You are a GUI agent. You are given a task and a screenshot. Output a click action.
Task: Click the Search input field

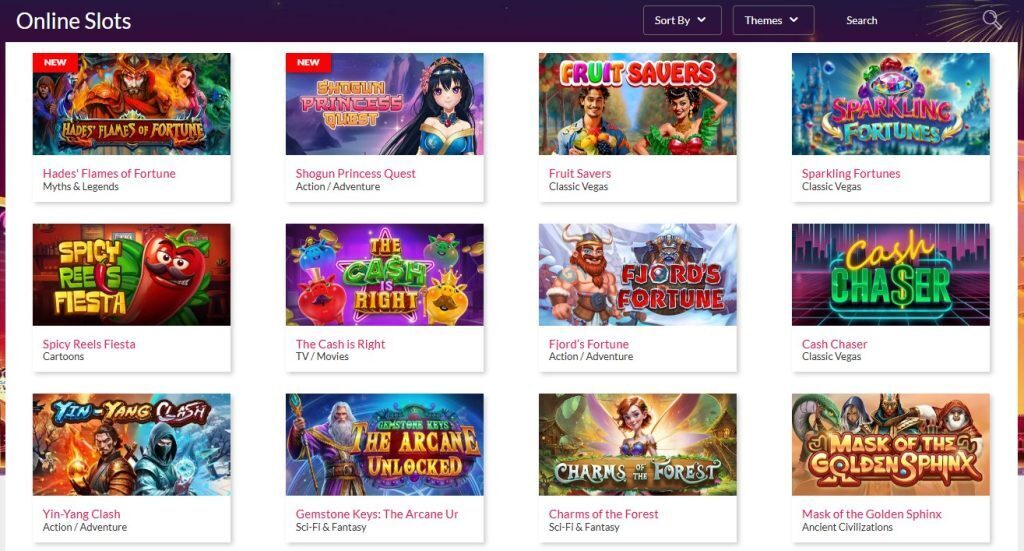click(908, 20)
